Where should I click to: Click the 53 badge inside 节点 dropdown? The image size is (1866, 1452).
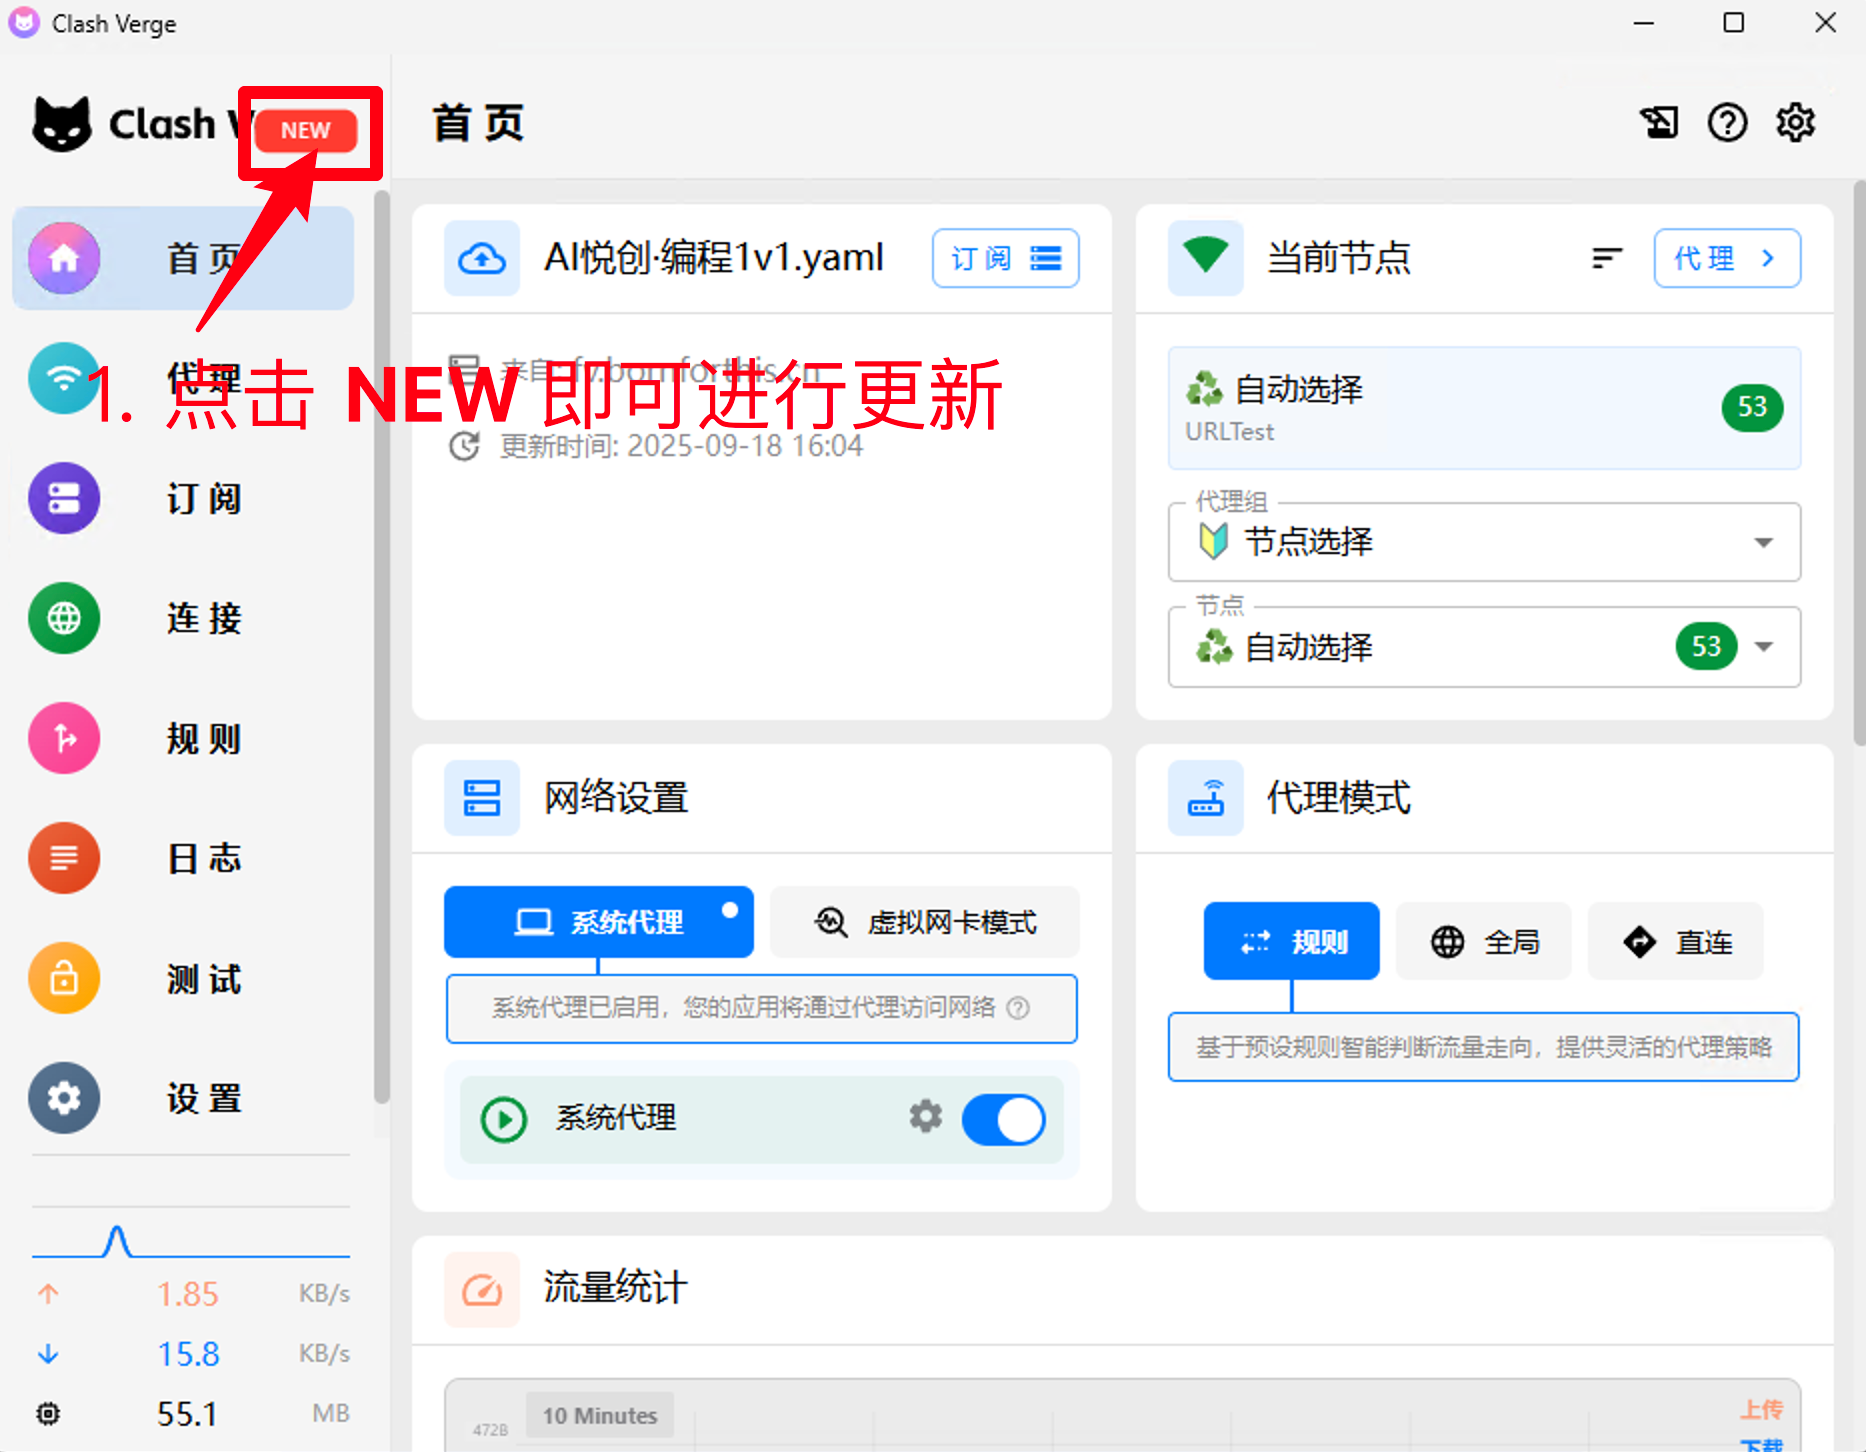point(1707,647)
